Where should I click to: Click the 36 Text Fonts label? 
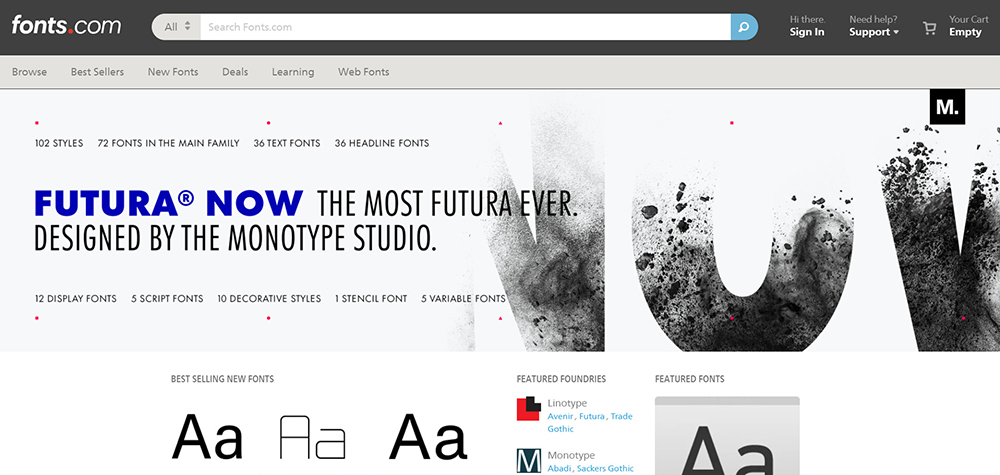pos(287,143)
